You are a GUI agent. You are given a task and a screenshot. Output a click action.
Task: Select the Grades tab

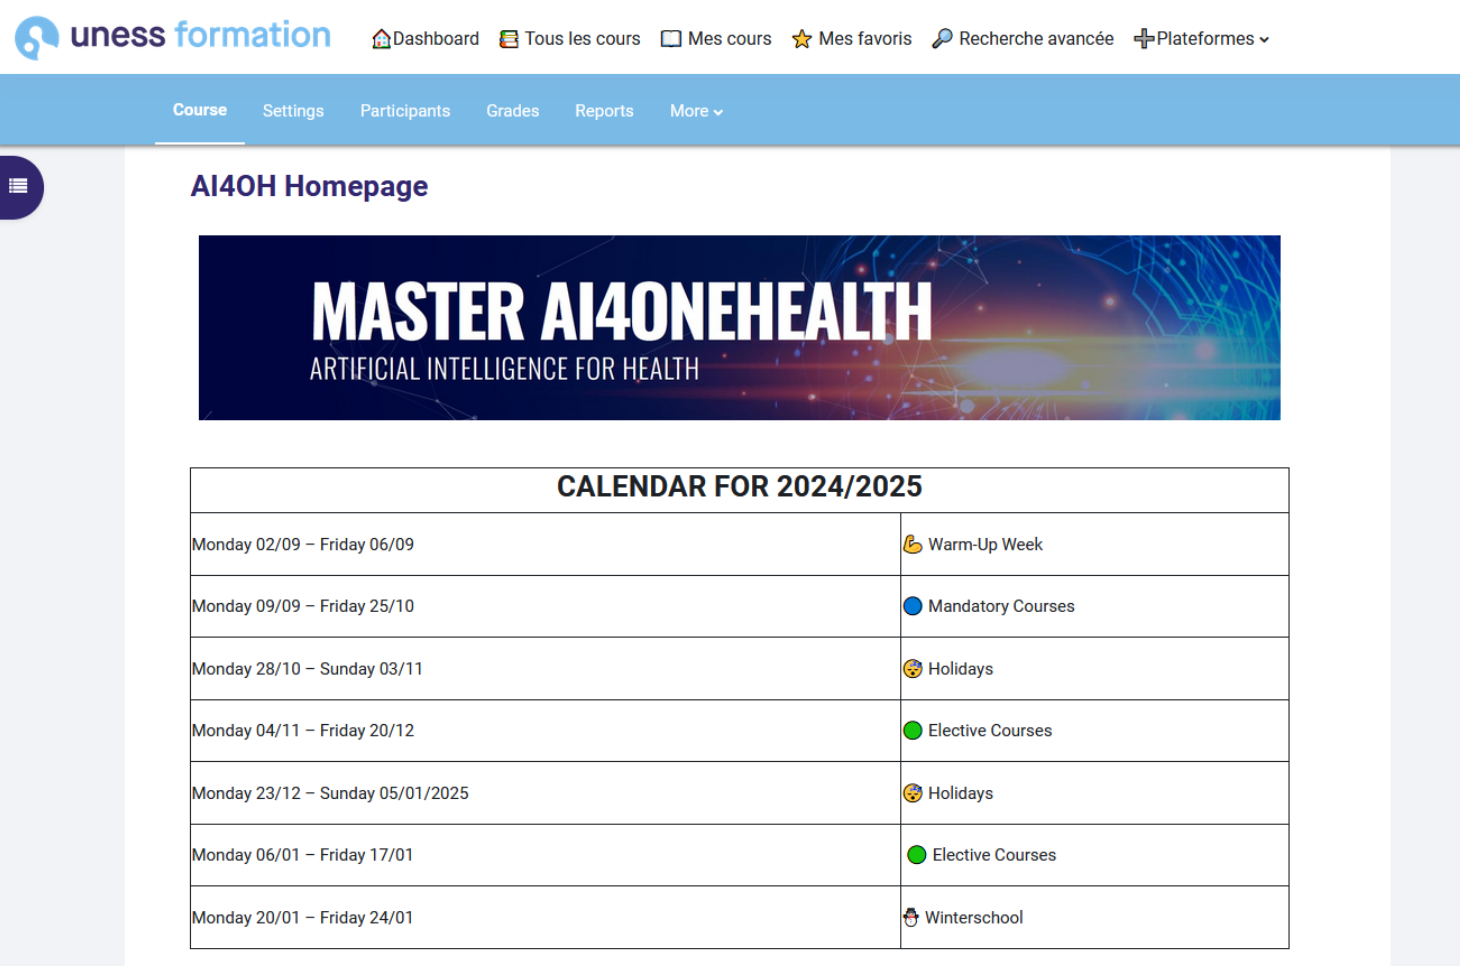click(513, 111)
